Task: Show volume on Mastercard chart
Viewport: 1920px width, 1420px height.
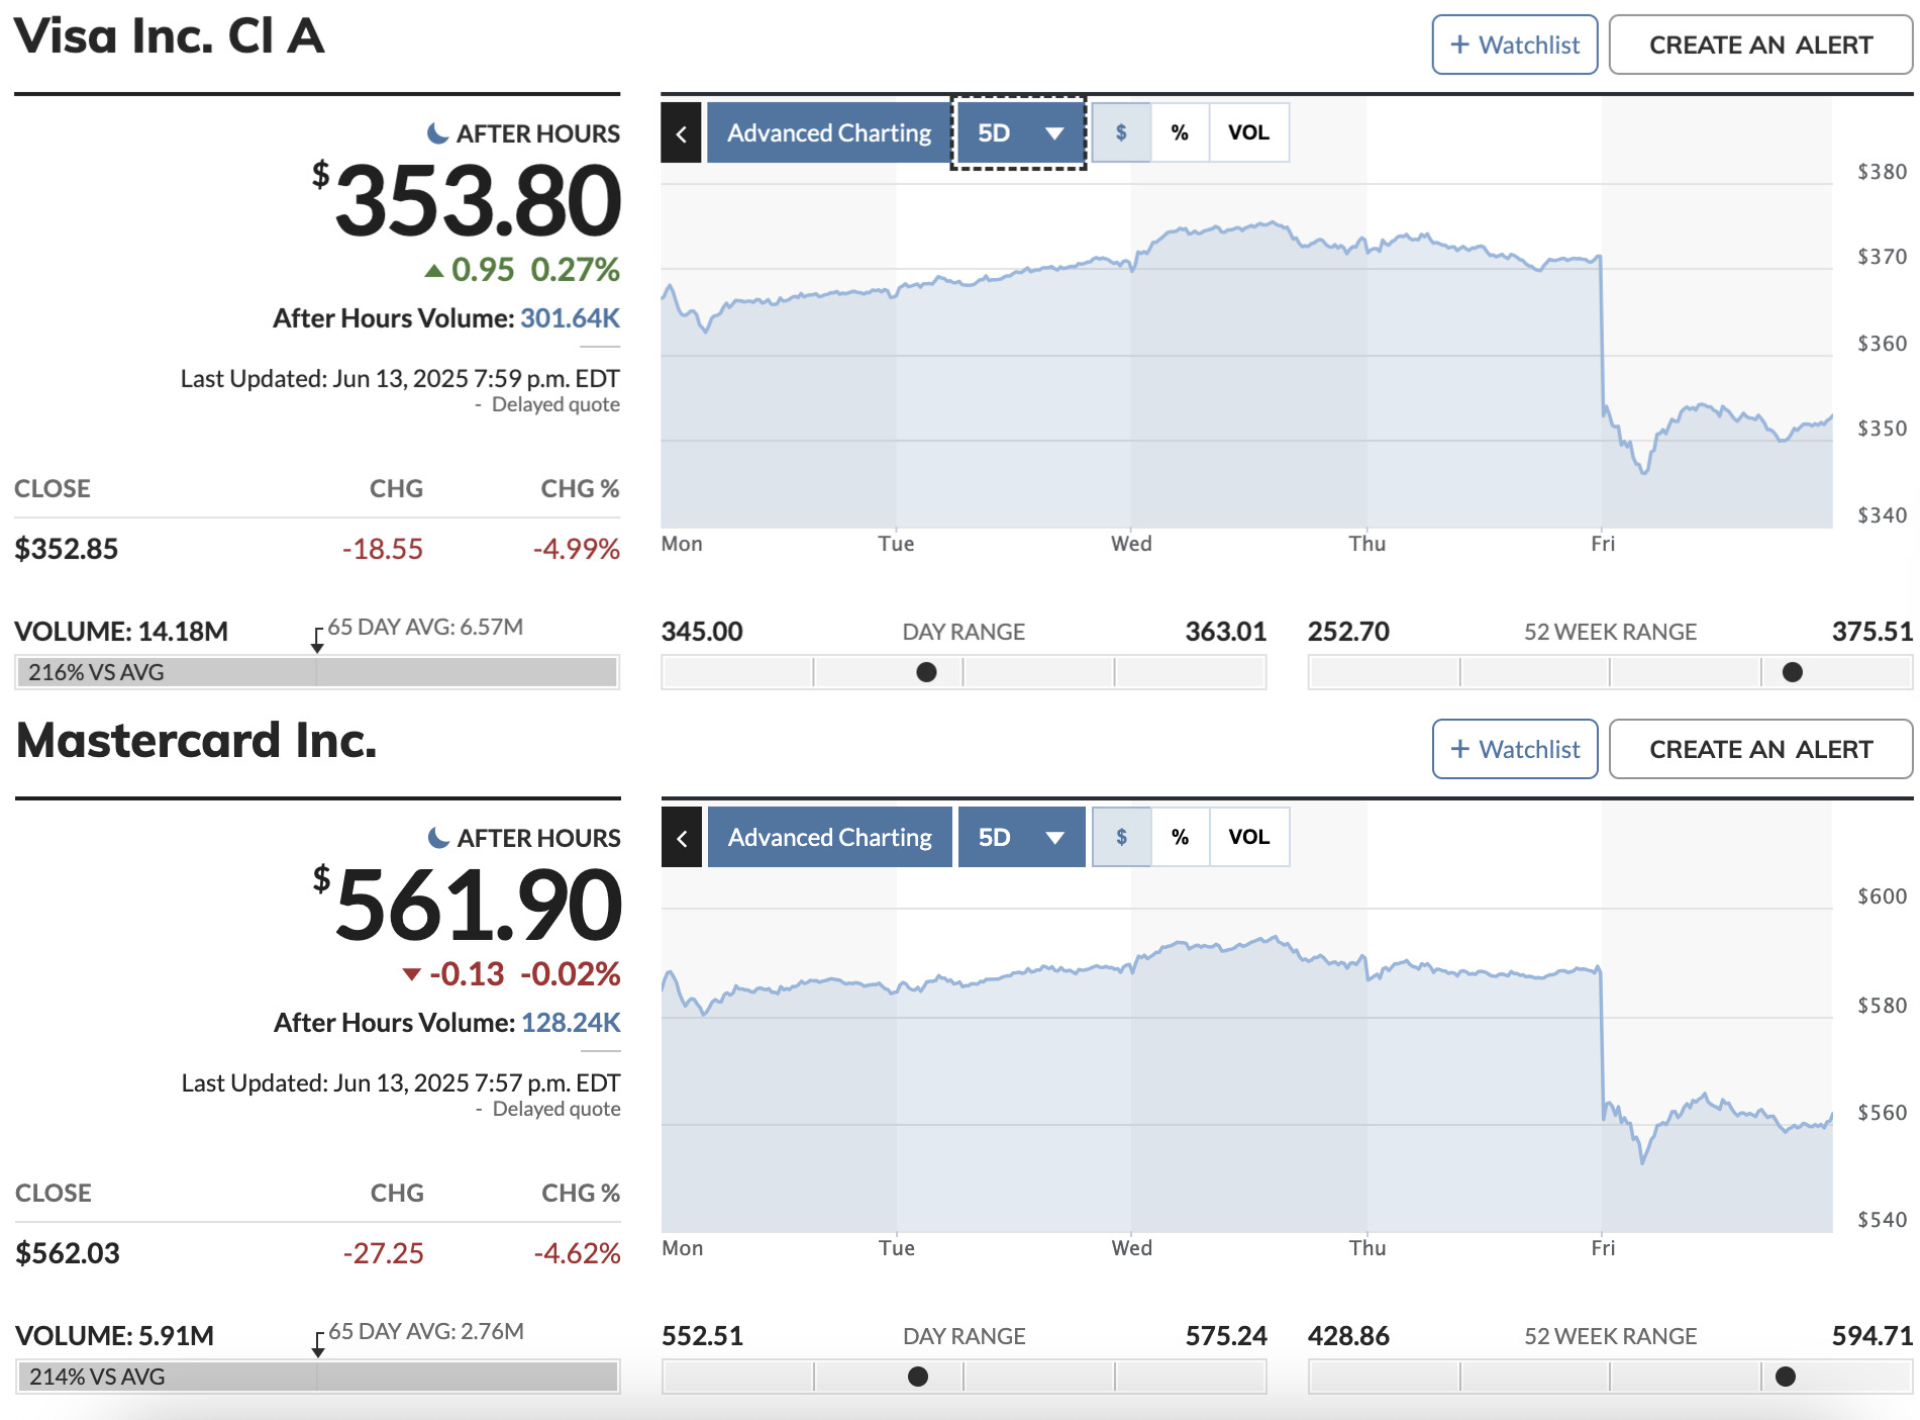Action: [1249, 837]
